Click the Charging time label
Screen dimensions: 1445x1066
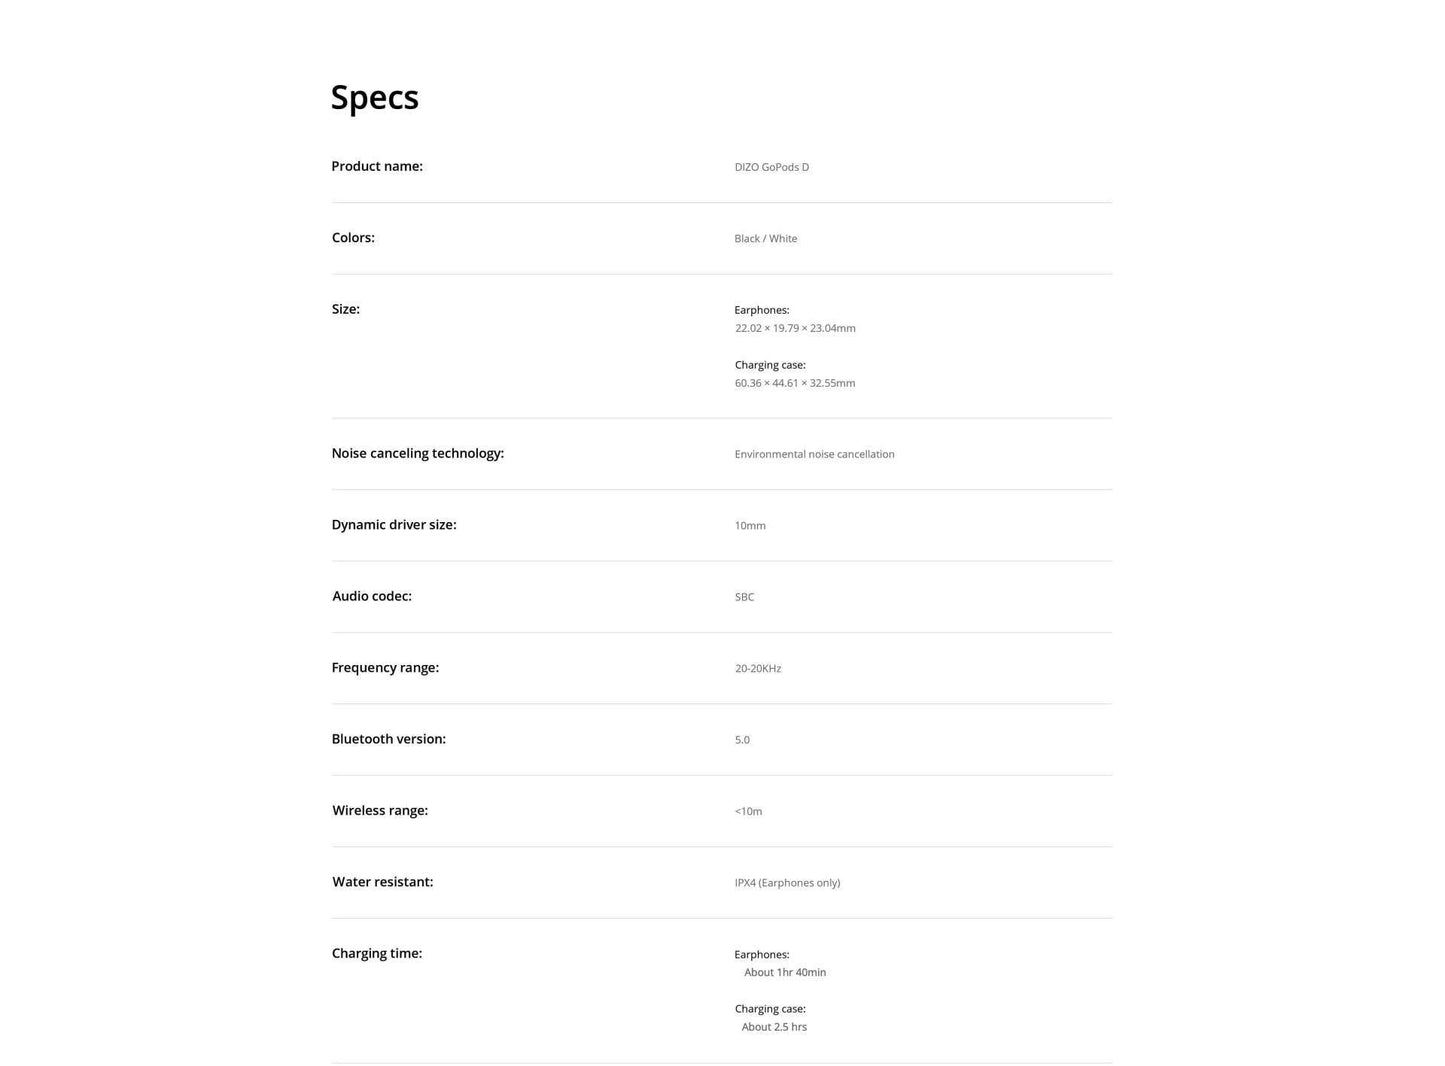pyautogui.click(x=377, y=953)
